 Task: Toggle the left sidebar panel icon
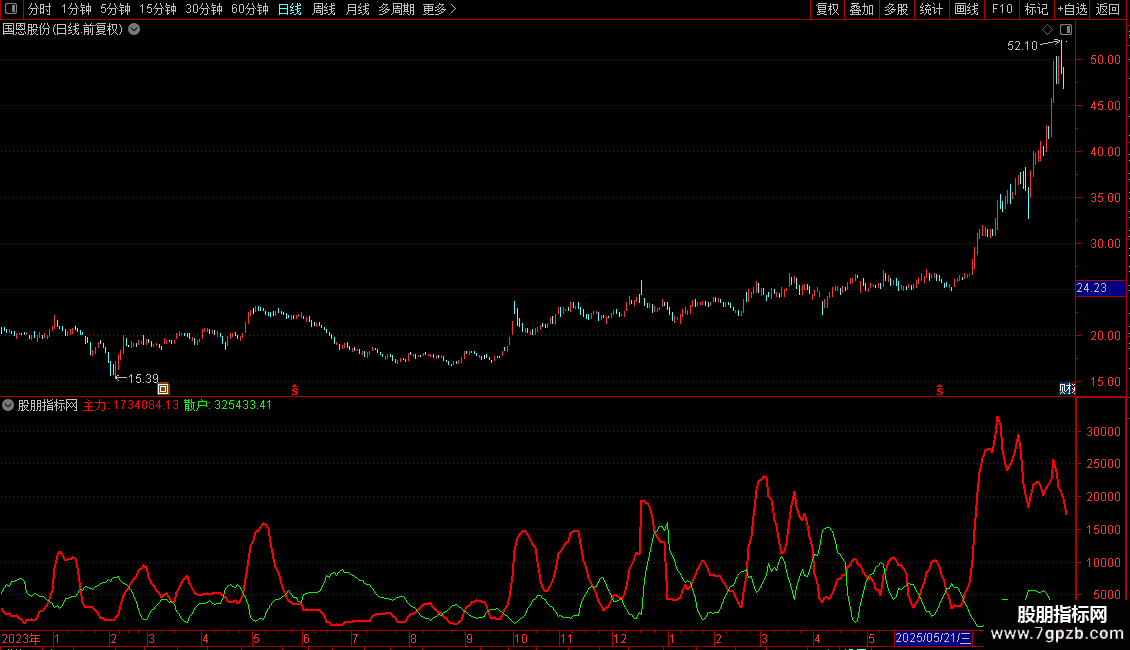[x=11, y=9]
